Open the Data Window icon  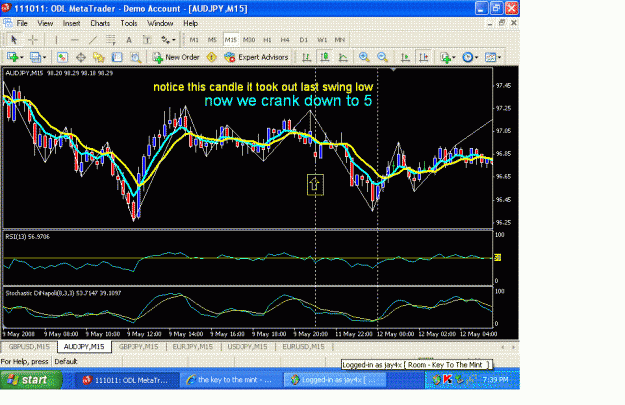(81, 57)
